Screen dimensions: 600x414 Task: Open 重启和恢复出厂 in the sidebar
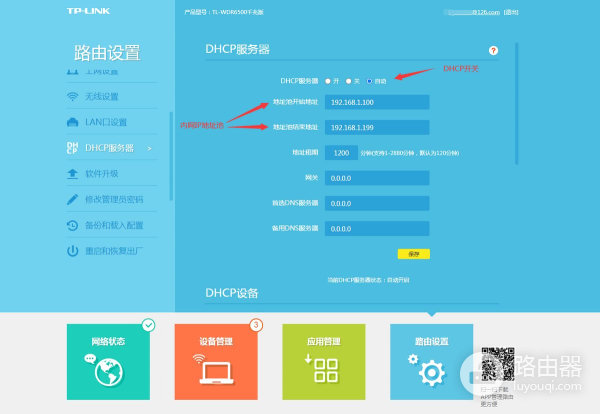(112, 251)
